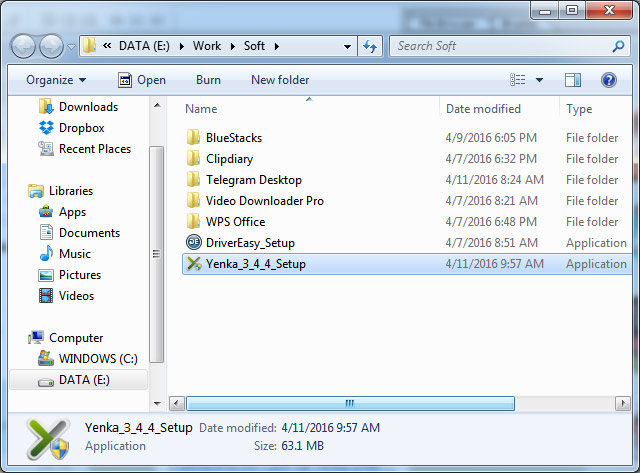Select Dropbox in the navigation pane
The height and width of the screenshot is (473, 640).
[72, 128]
